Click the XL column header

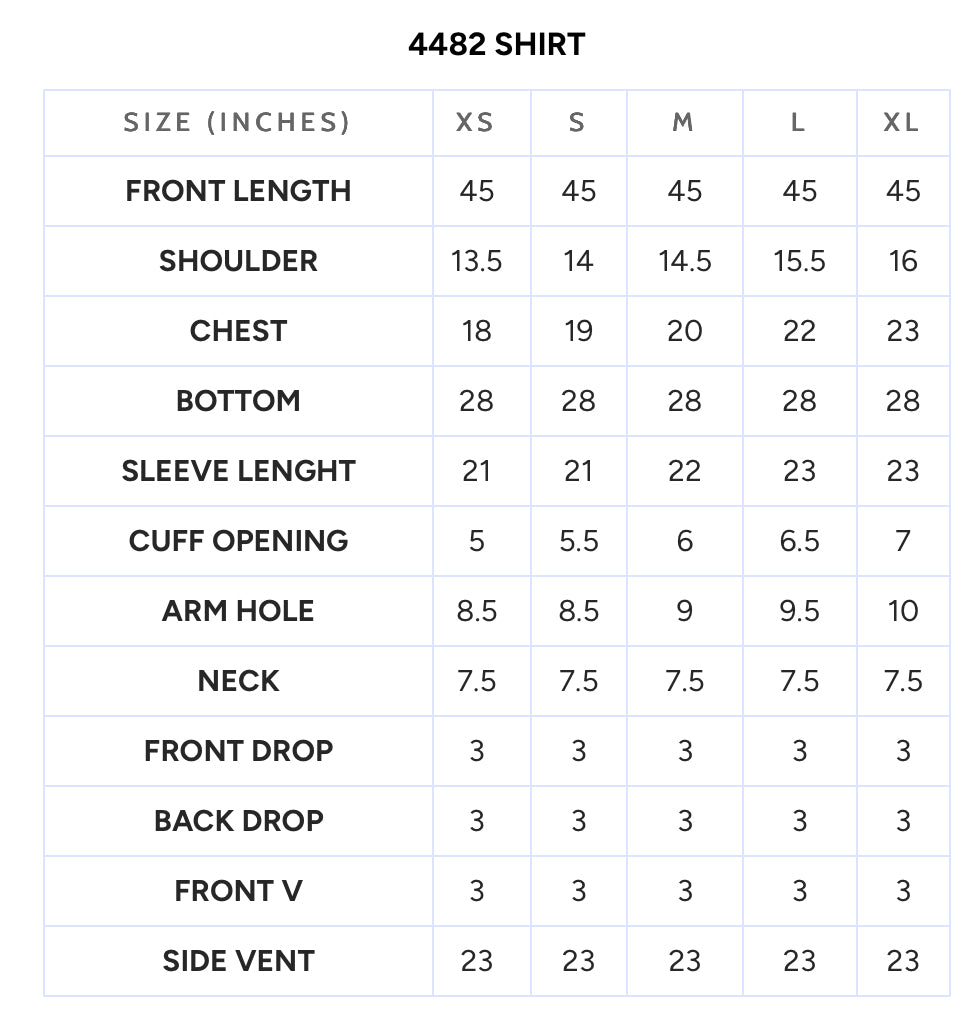[x=901, y=122]
